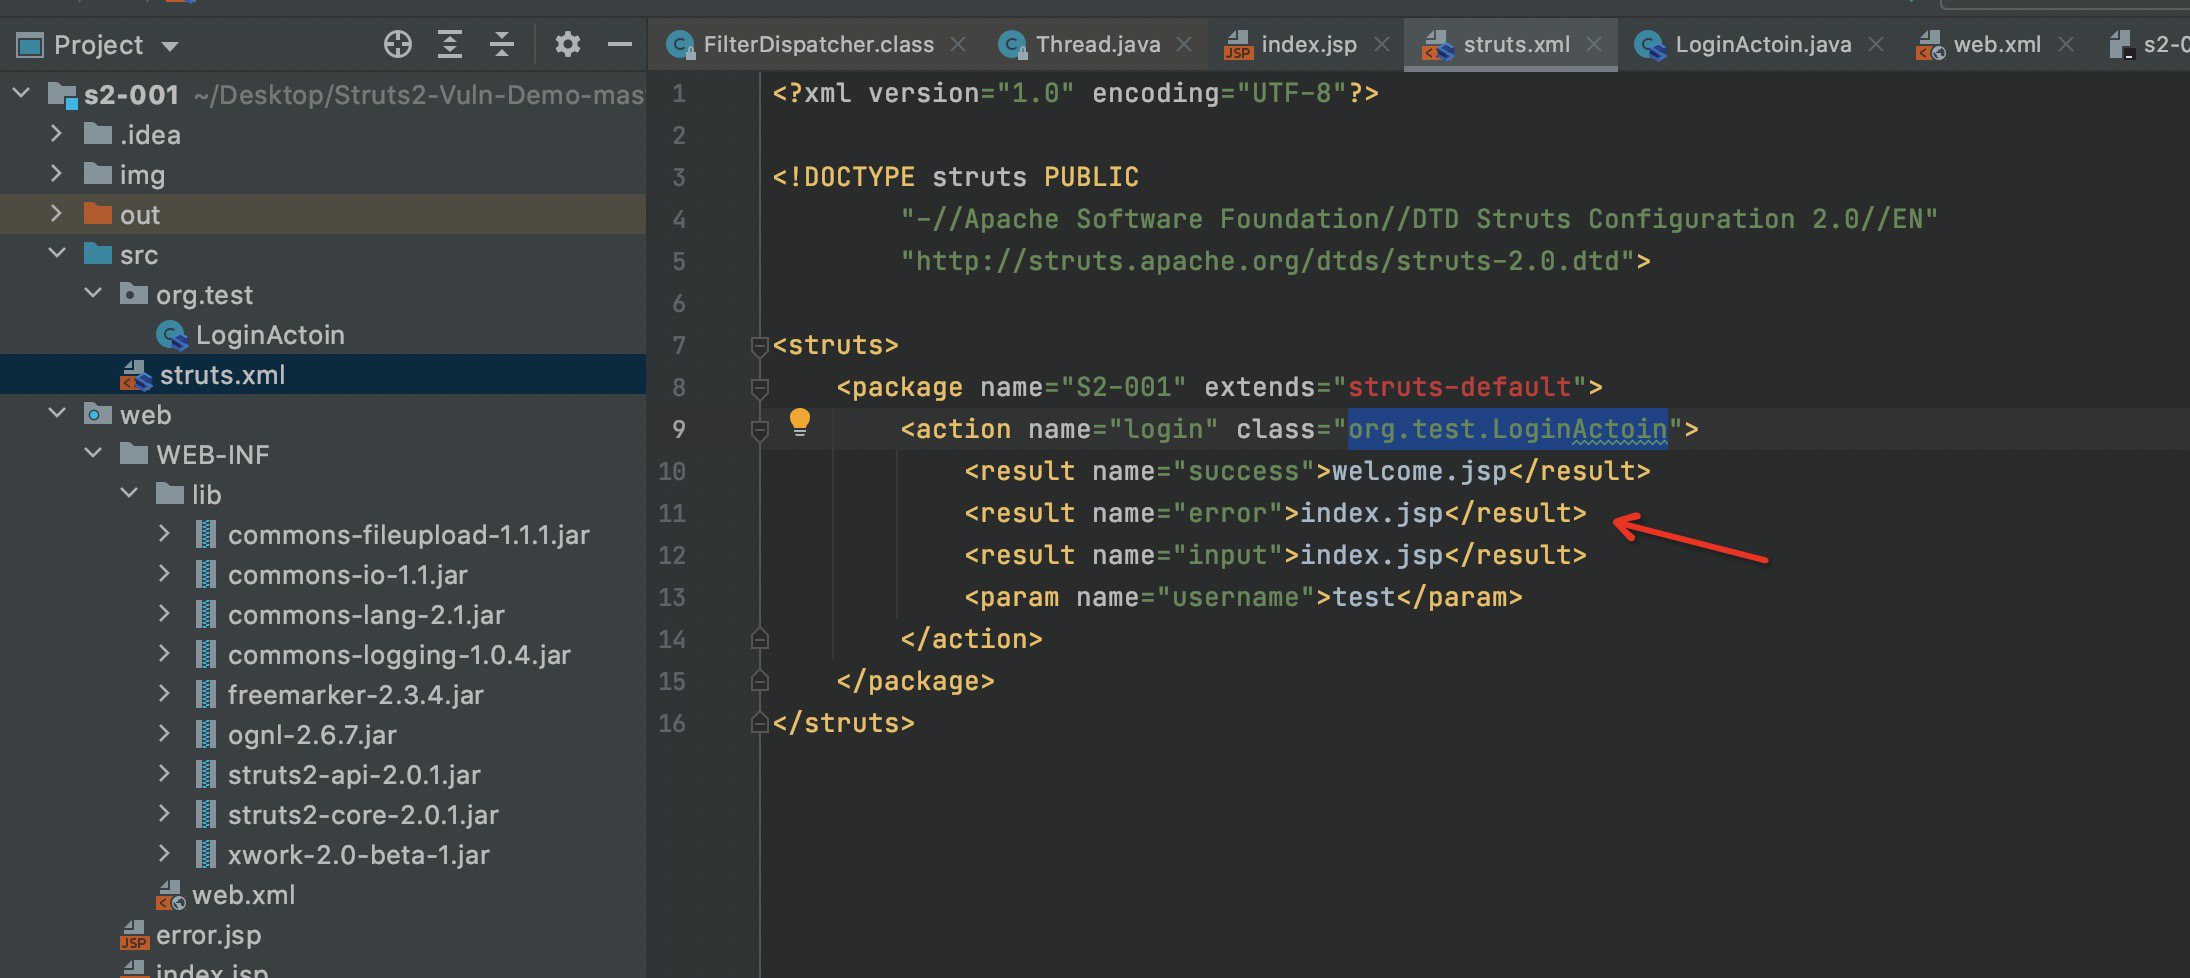This screenshot has height=978, width=2190.
Task: Expand the img folder
Action: (56, 174)
